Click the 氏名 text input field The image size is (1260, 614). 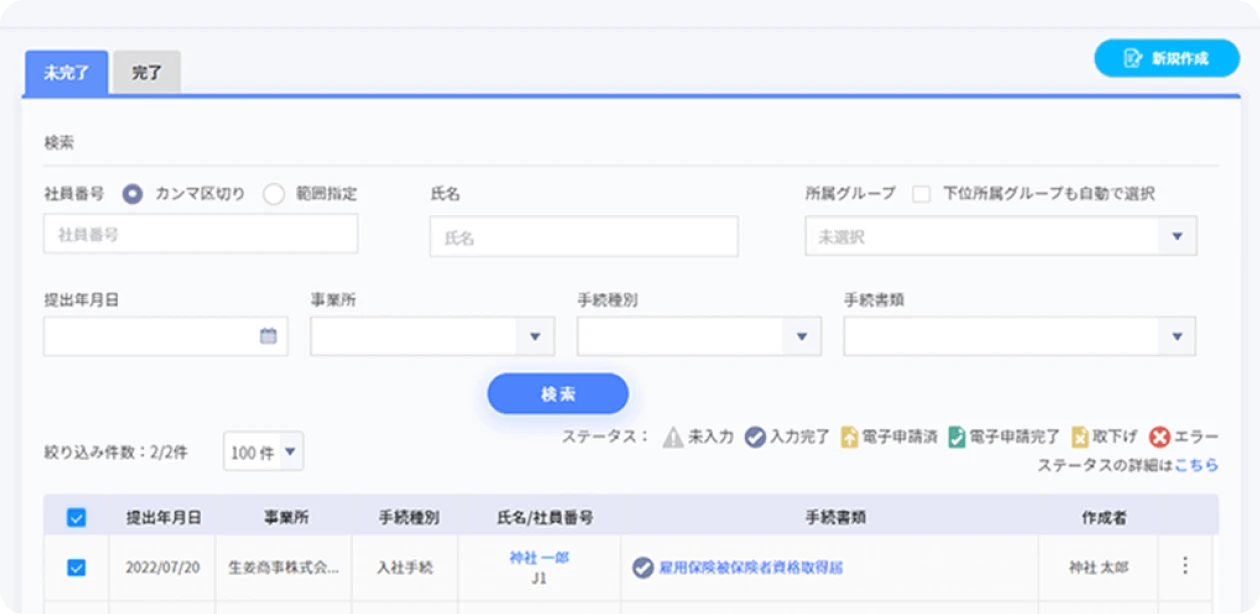(x=584, y=237)
